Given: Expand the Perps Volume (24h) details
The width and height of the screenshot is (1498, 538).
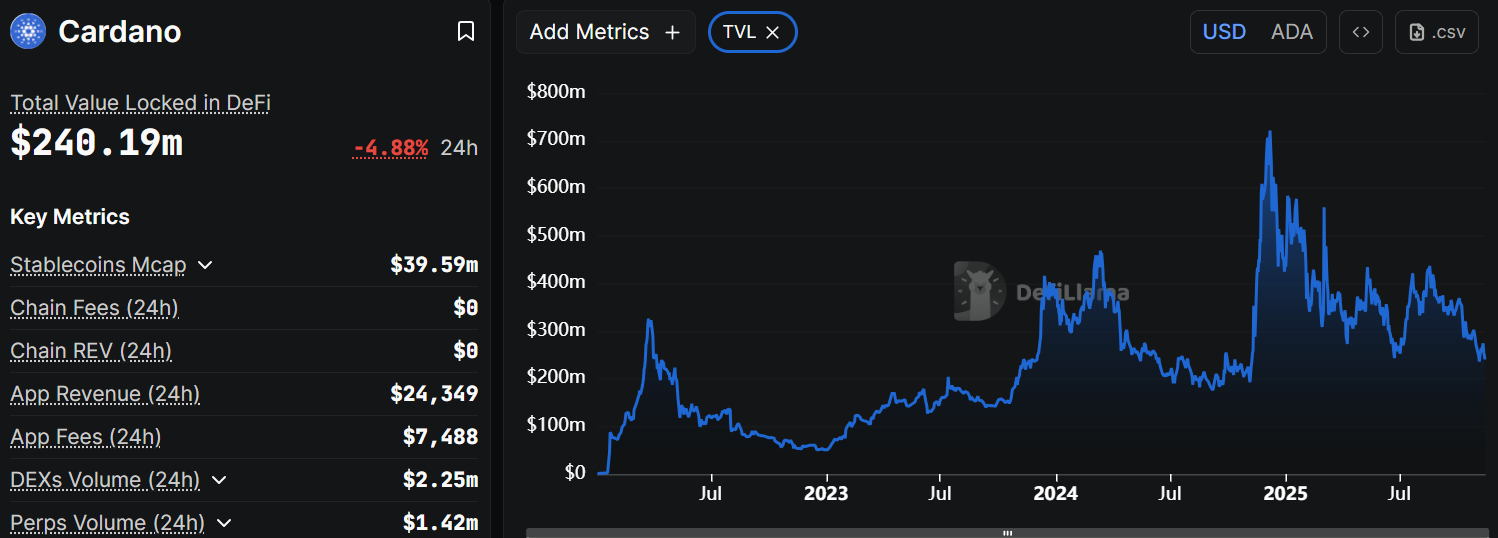Looking at the screenshot, I should point(224,523).
